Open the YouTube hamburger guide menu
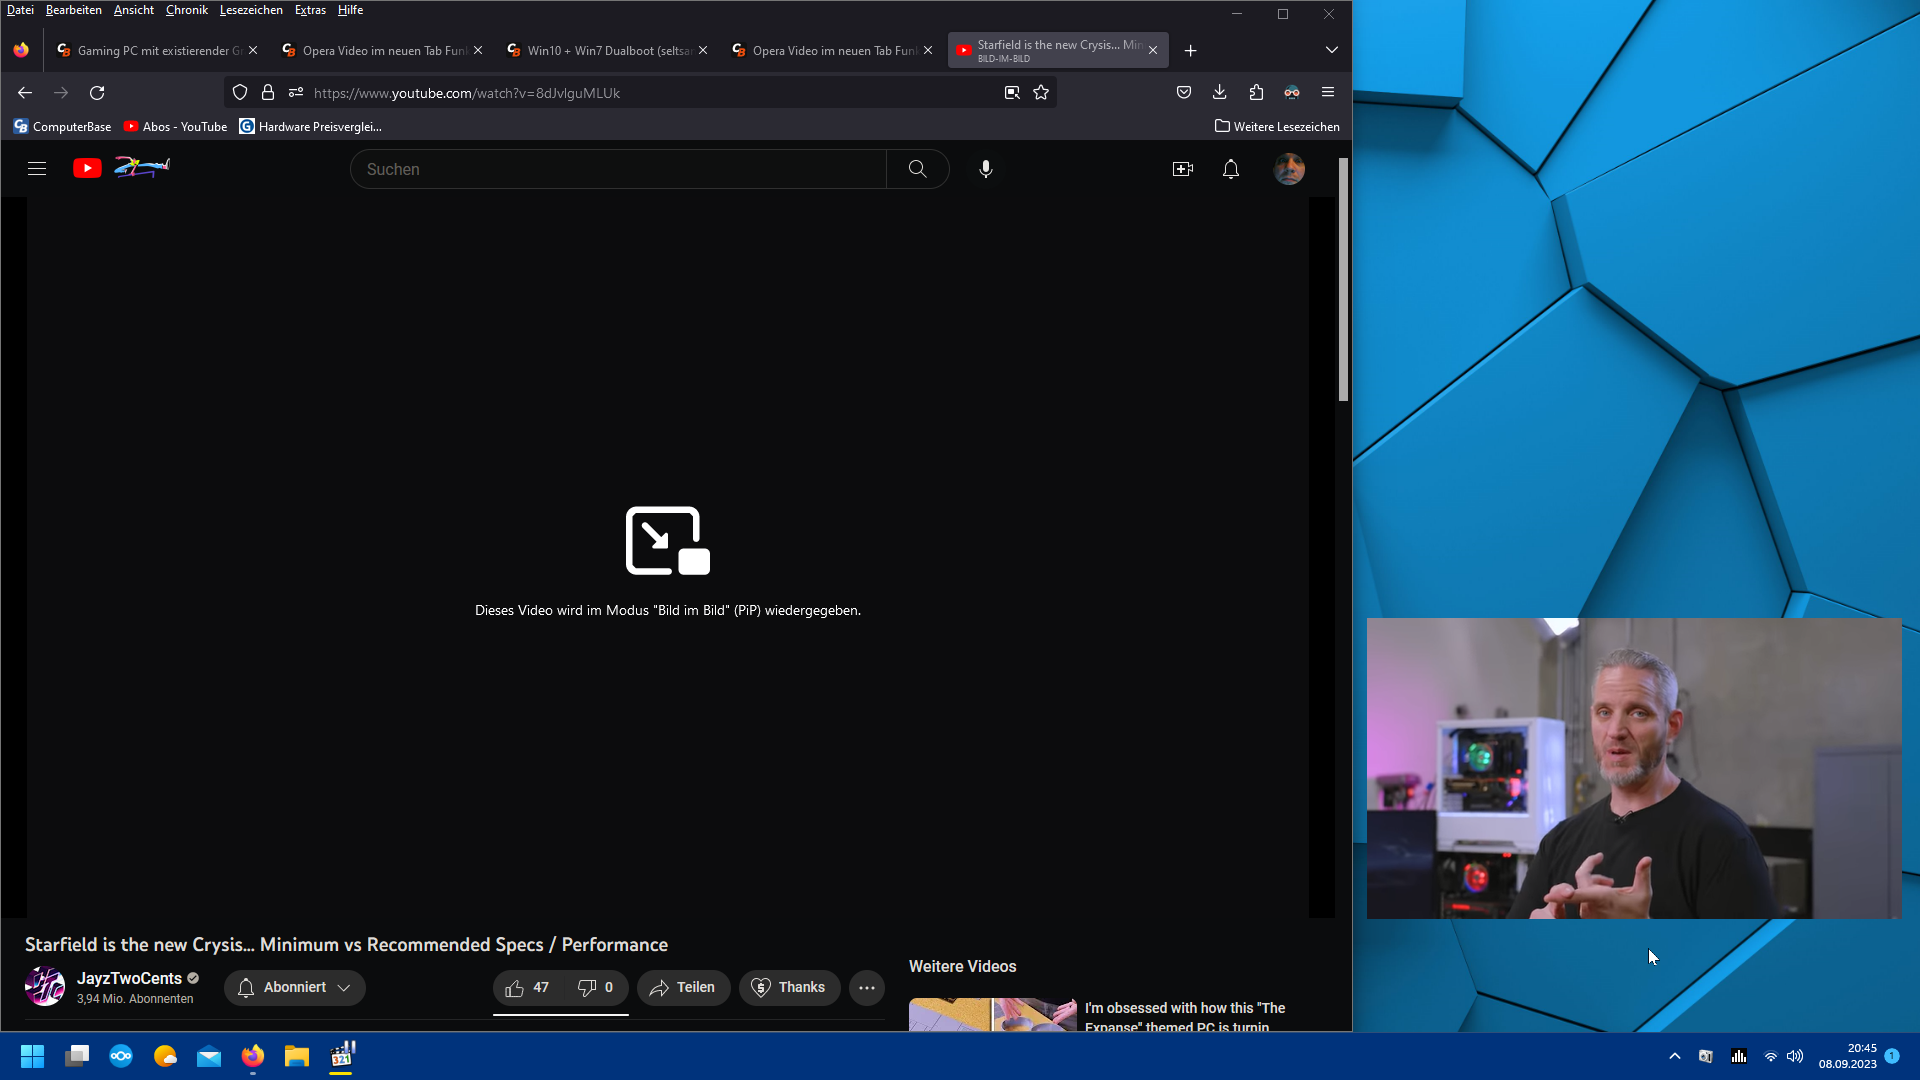The image size is (1920, 1080). tap(37, 169)
